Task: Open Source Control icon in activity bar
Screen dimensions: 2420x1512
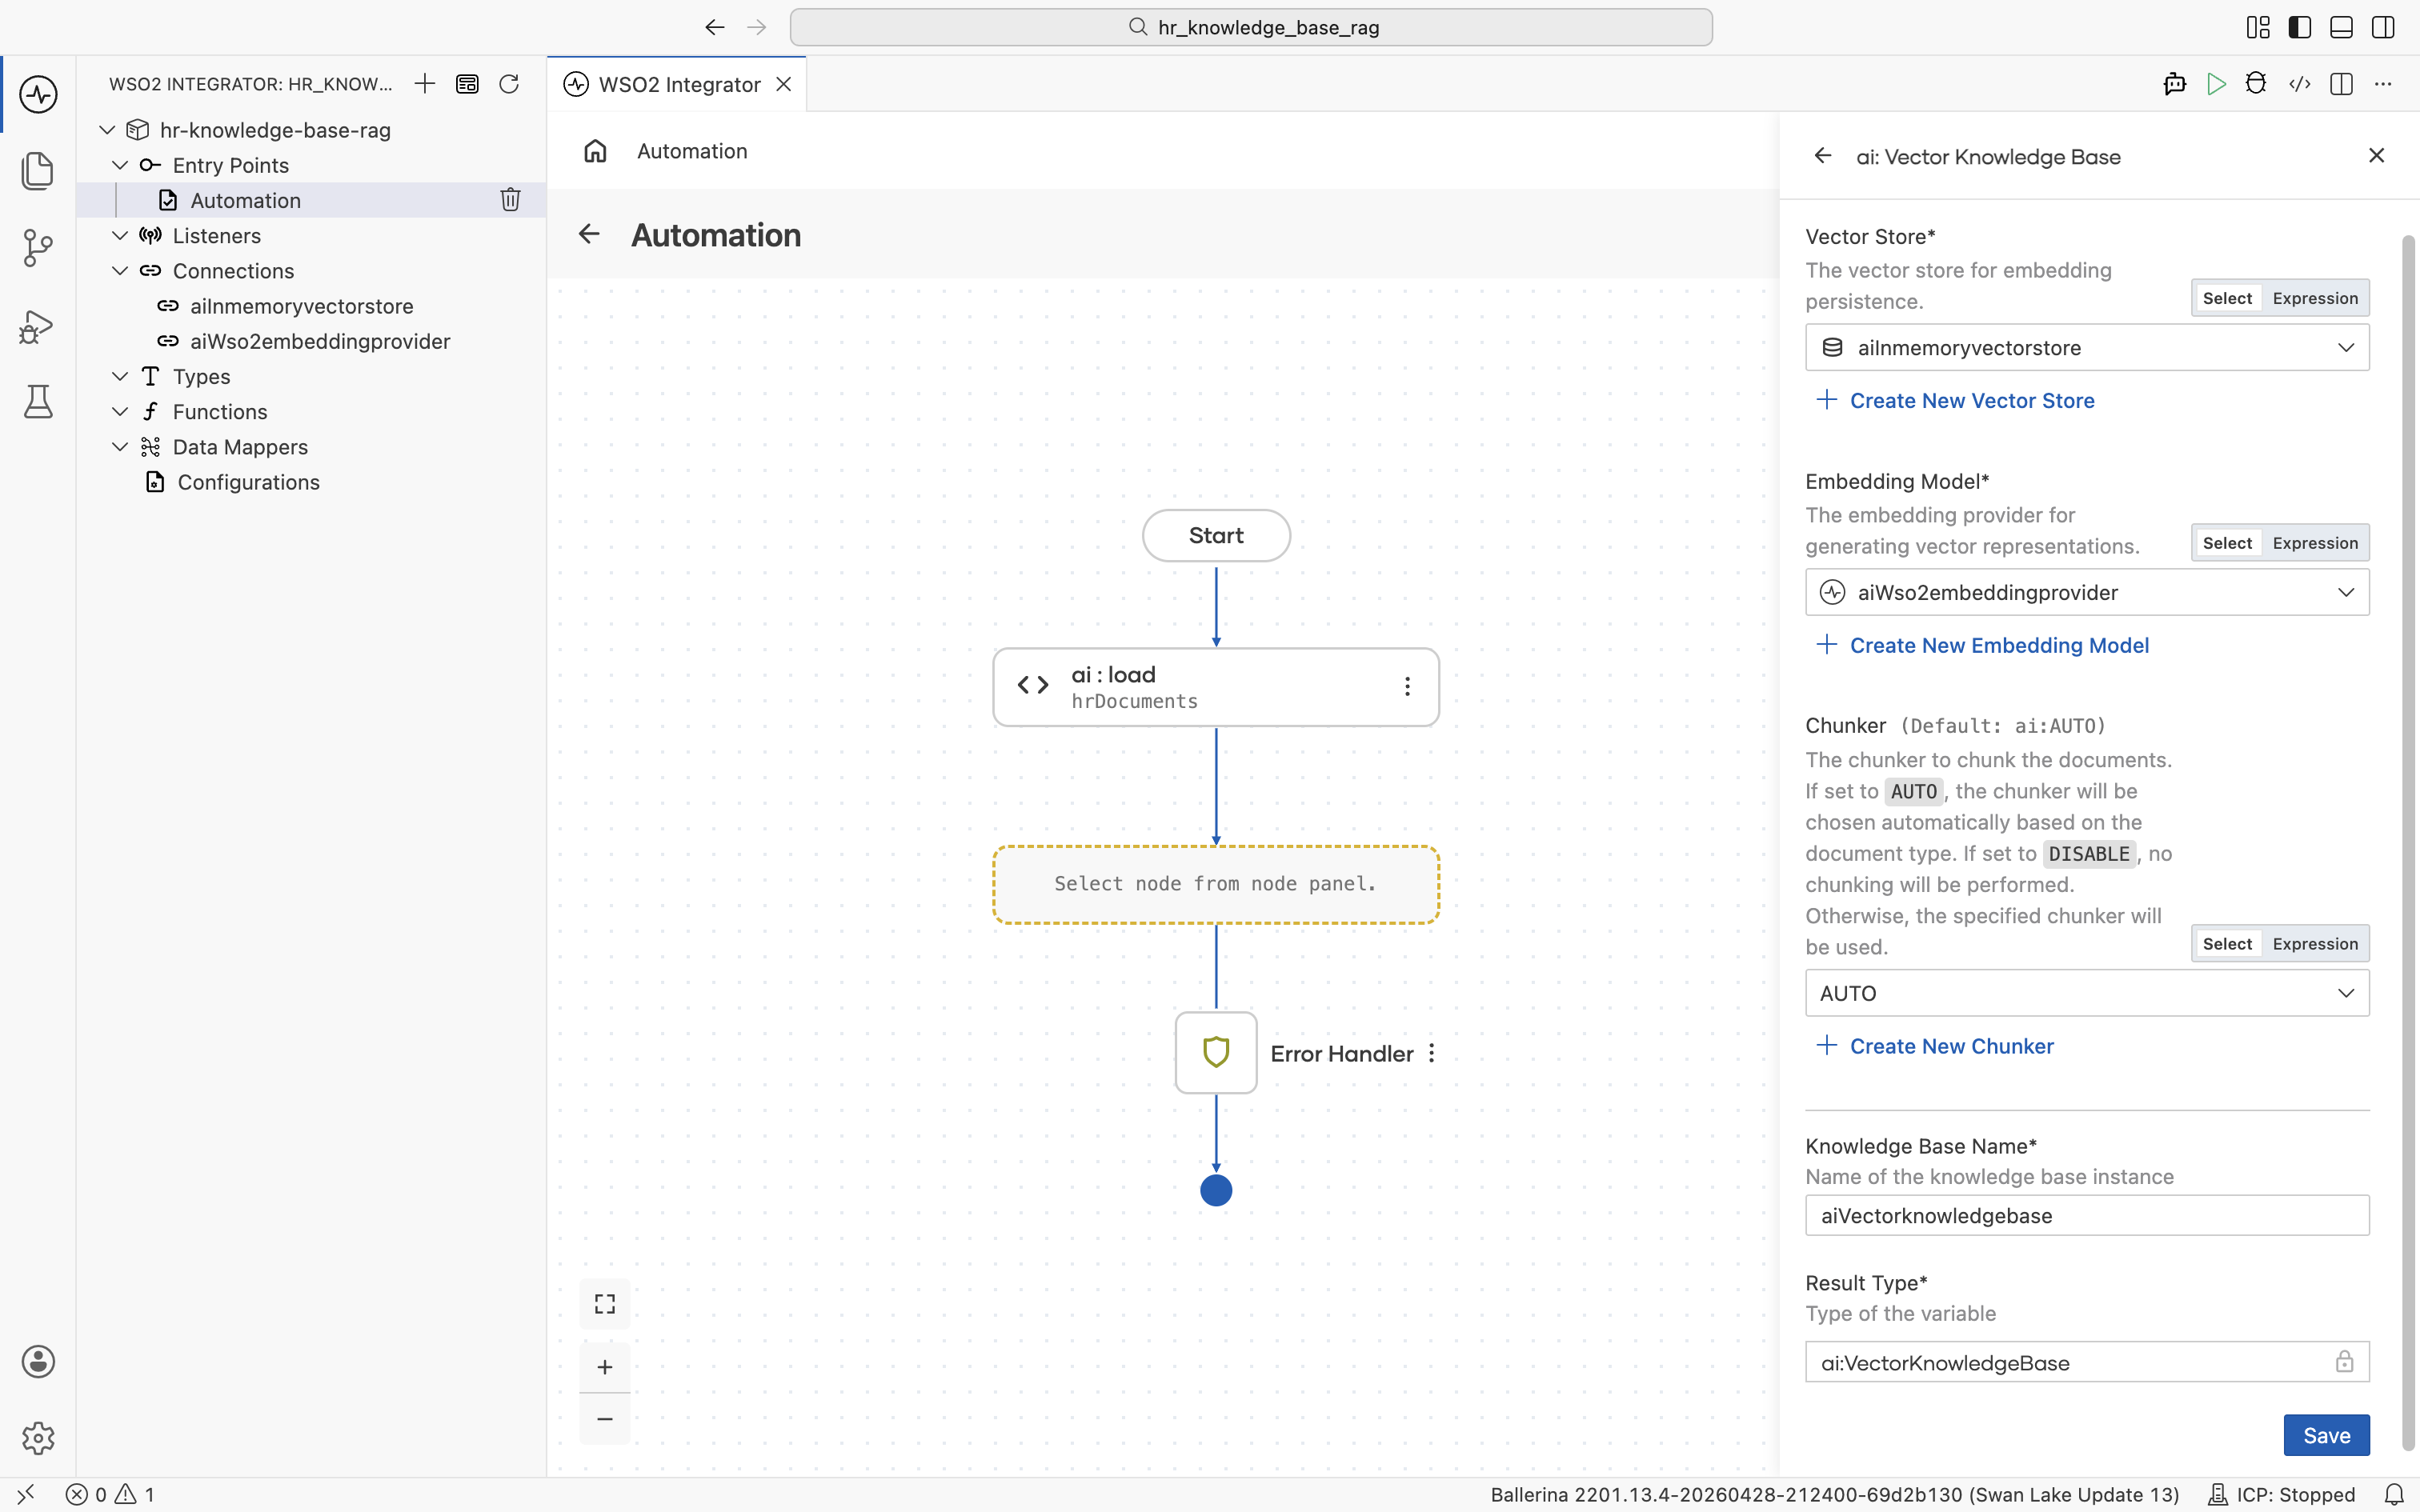Action: 38,247
